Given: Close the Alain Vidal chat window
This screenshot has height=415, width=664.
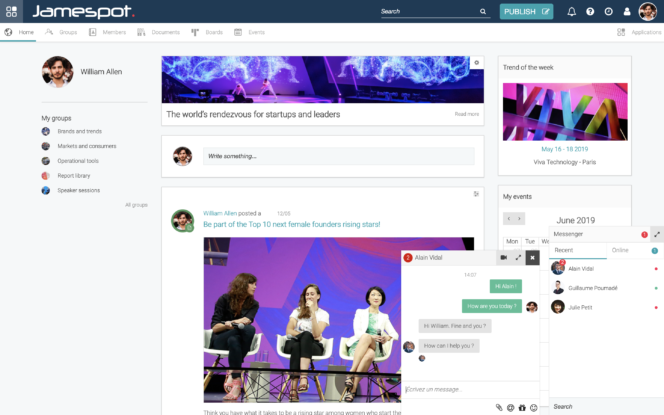Looking at the screenshot, I should coord(533,257).
